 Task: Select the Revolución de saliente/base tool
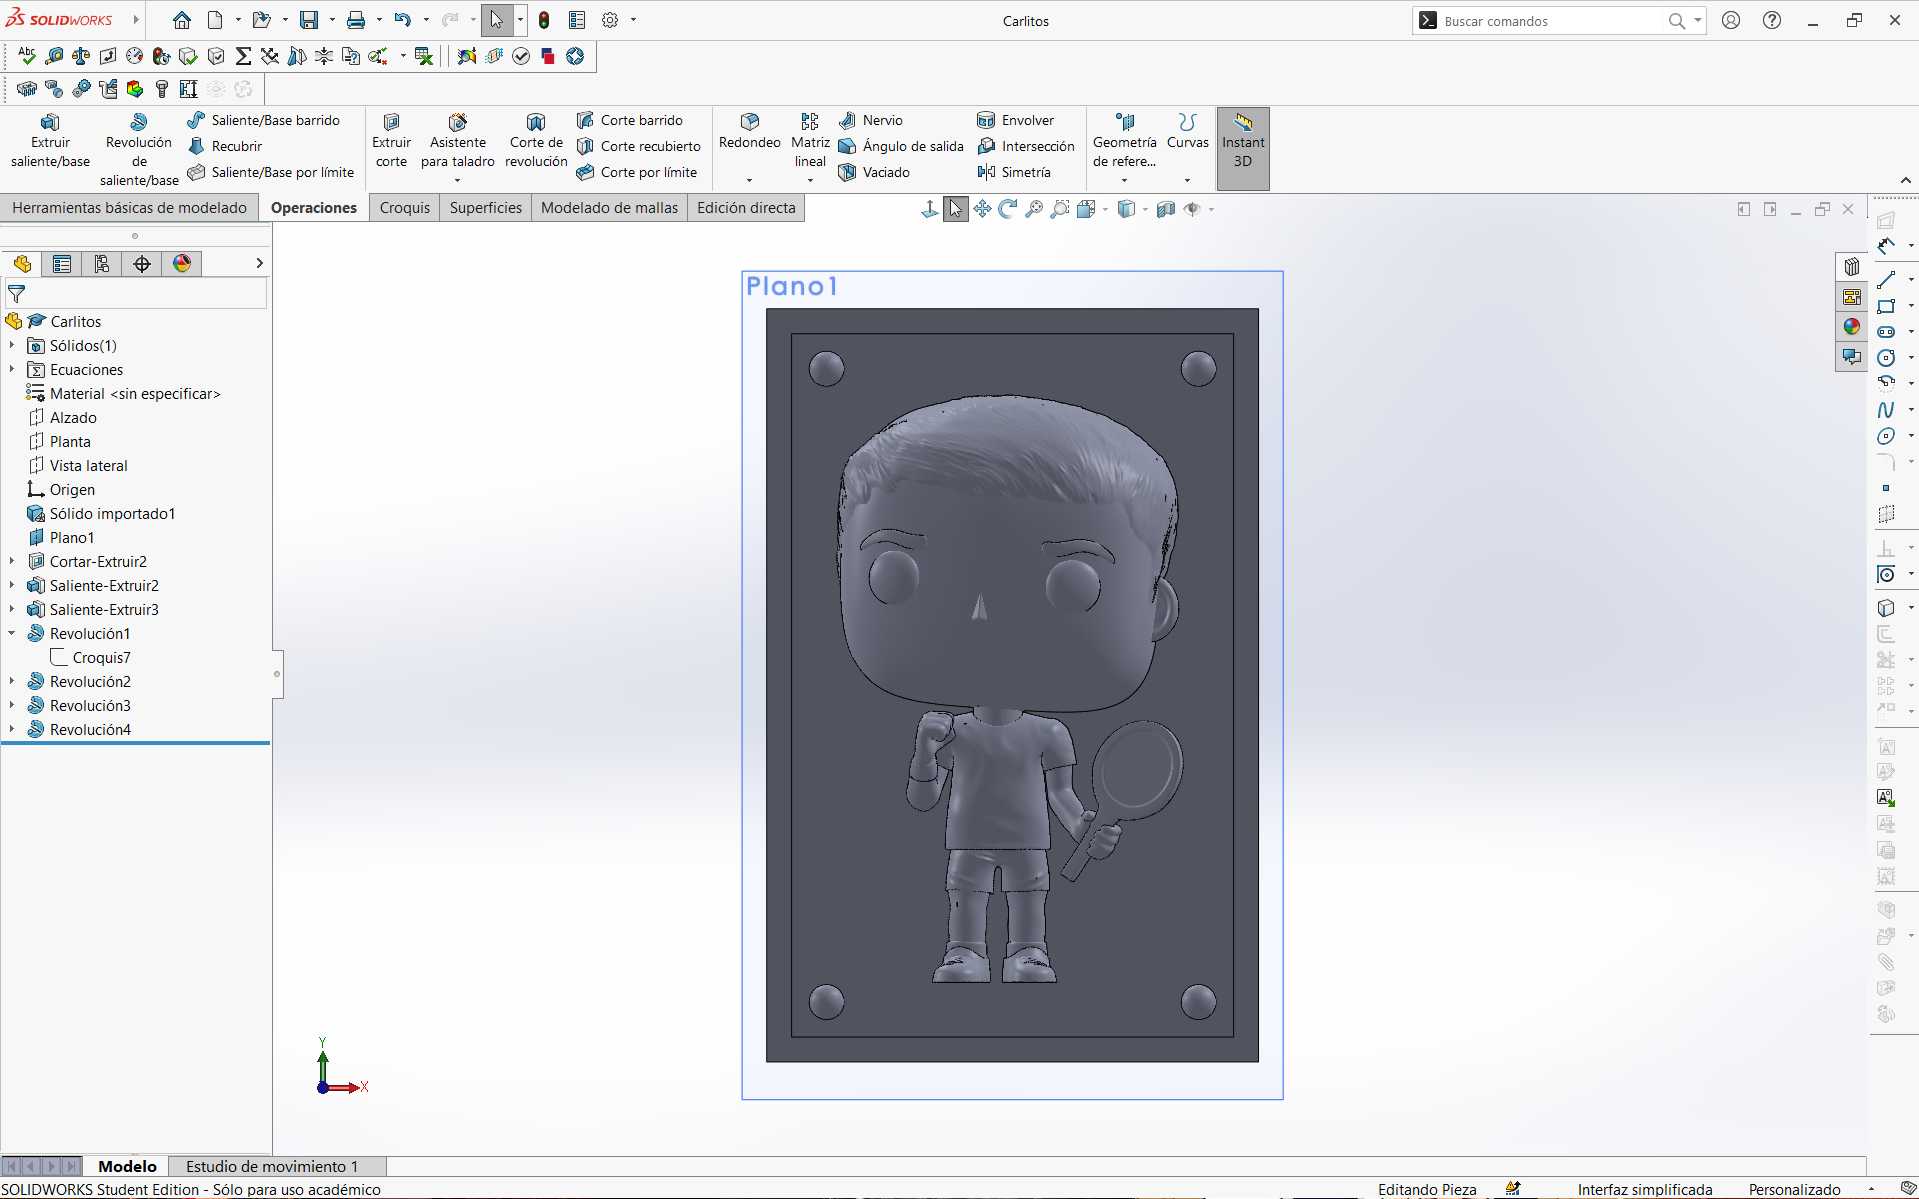(x=139, y=149)
